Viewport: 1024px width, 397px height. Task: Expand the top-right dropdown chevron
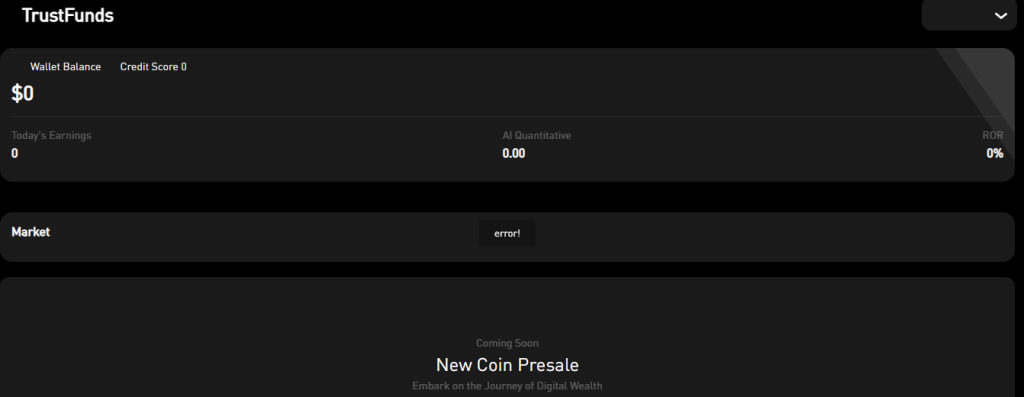pos(1000,16)
